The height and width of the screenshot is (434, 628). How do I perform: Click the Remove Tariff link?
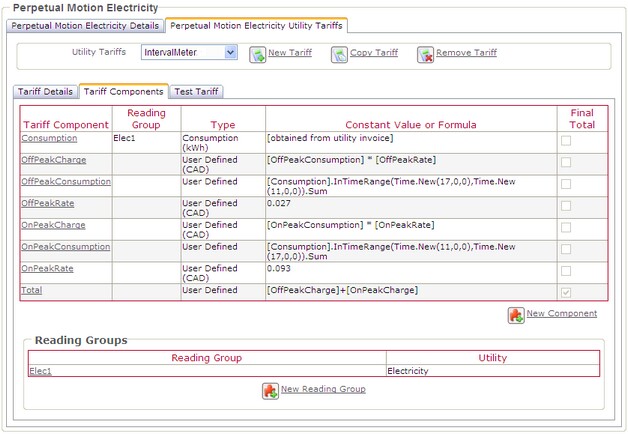pos(467,52)
